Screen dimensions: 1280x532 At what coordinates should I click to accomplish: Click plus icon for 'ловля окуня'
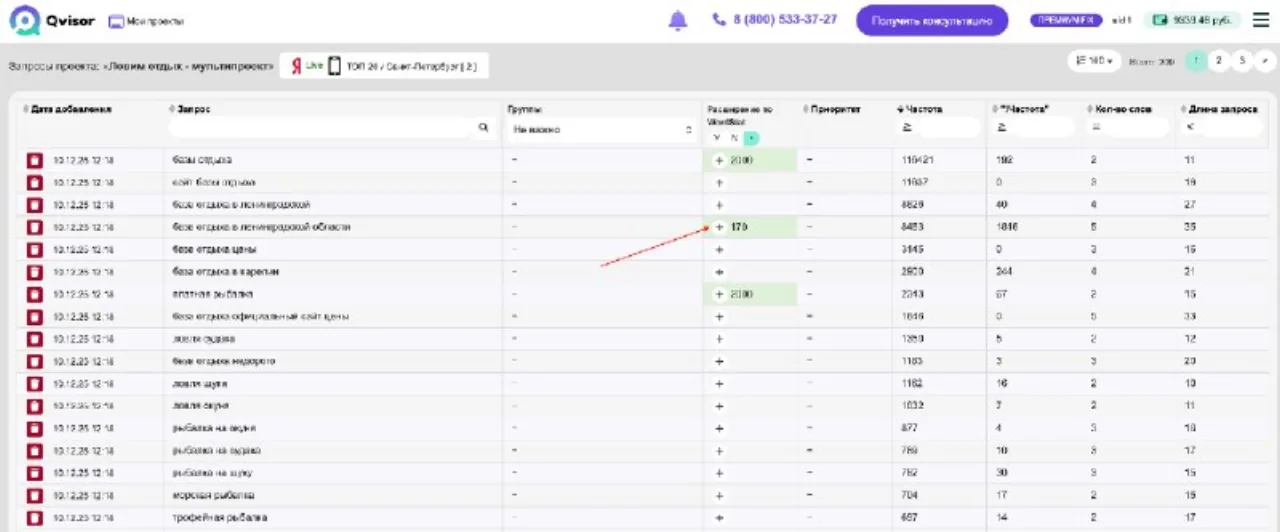[x=719, y=406]
